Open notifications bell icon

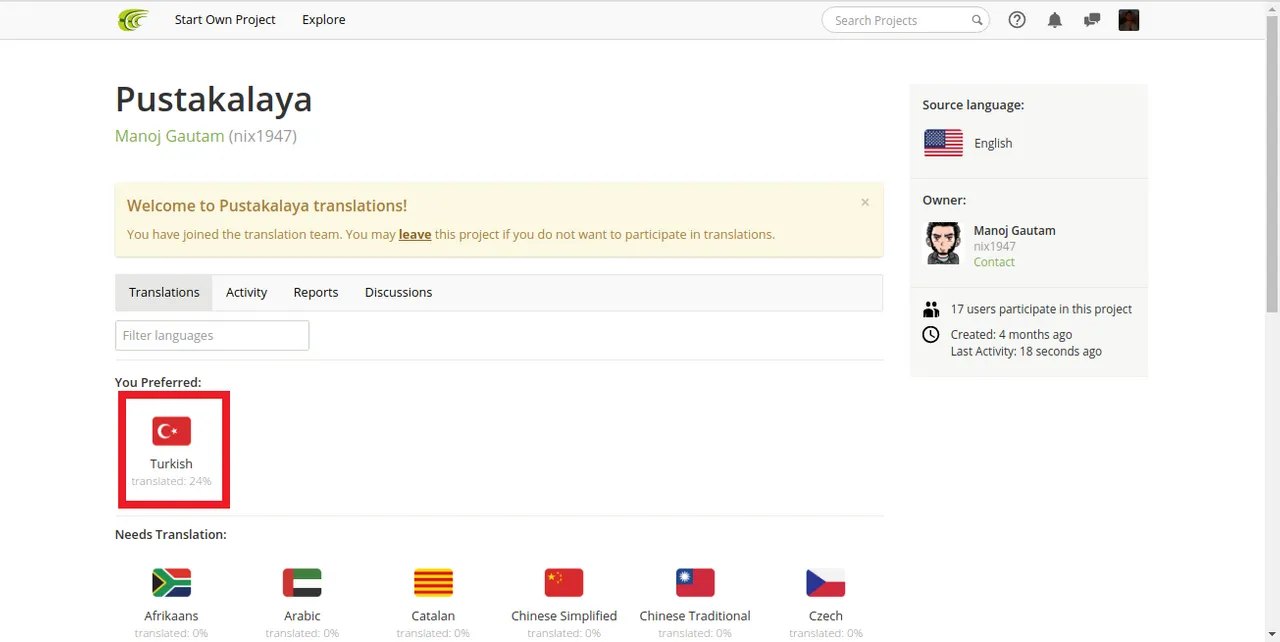(x=1055, y=20)
